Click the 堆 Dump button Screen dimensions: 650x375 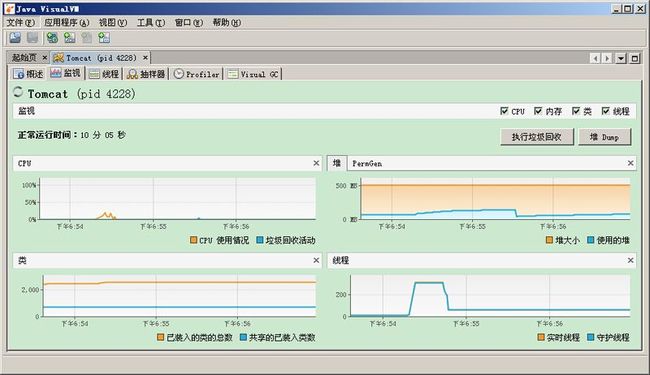pyautogui.click(x=605, y=137)
